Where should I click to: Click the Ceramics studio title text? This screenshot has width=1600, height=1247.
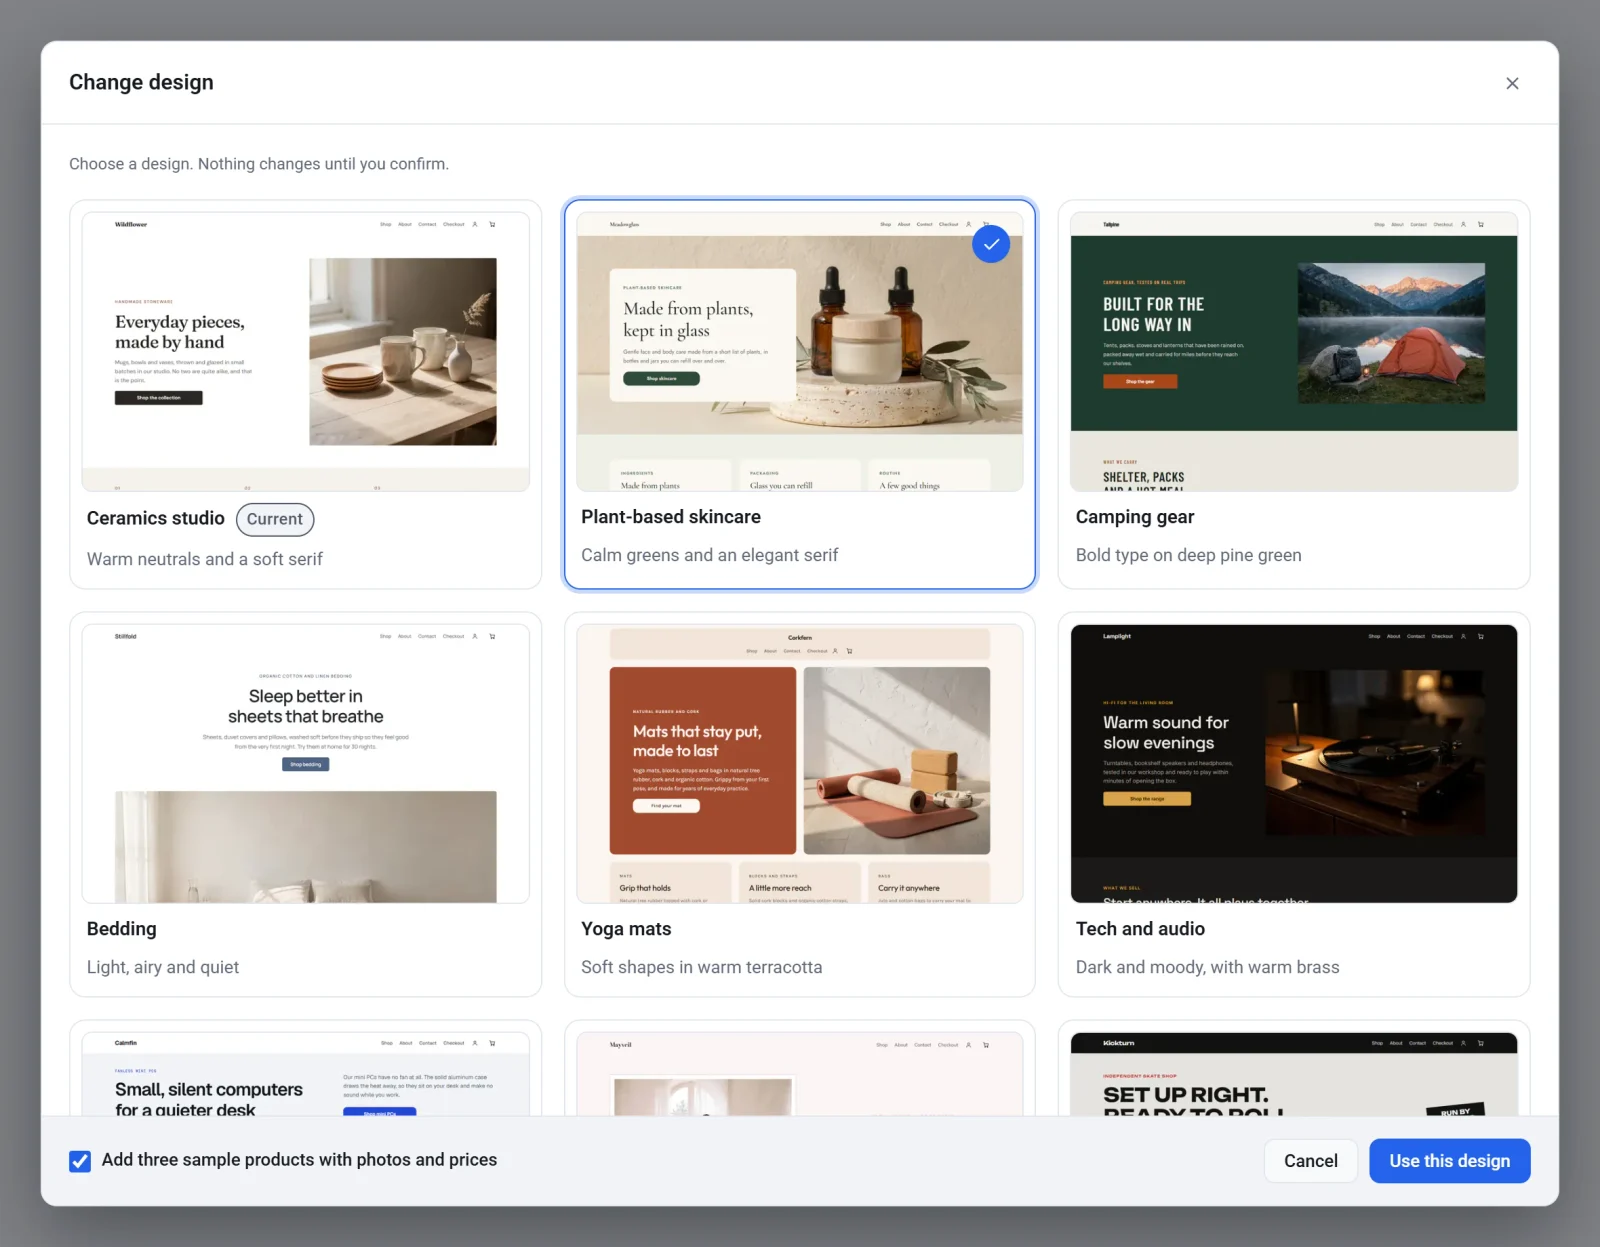pos(156,518)
